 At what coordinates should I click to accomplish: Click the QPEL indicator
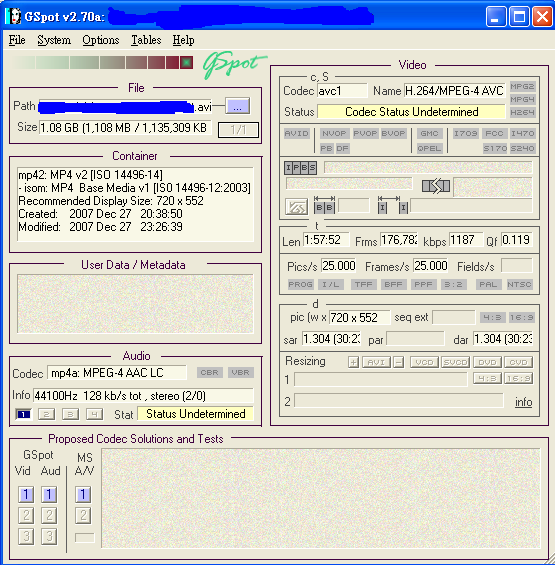[x=429, y=148]
